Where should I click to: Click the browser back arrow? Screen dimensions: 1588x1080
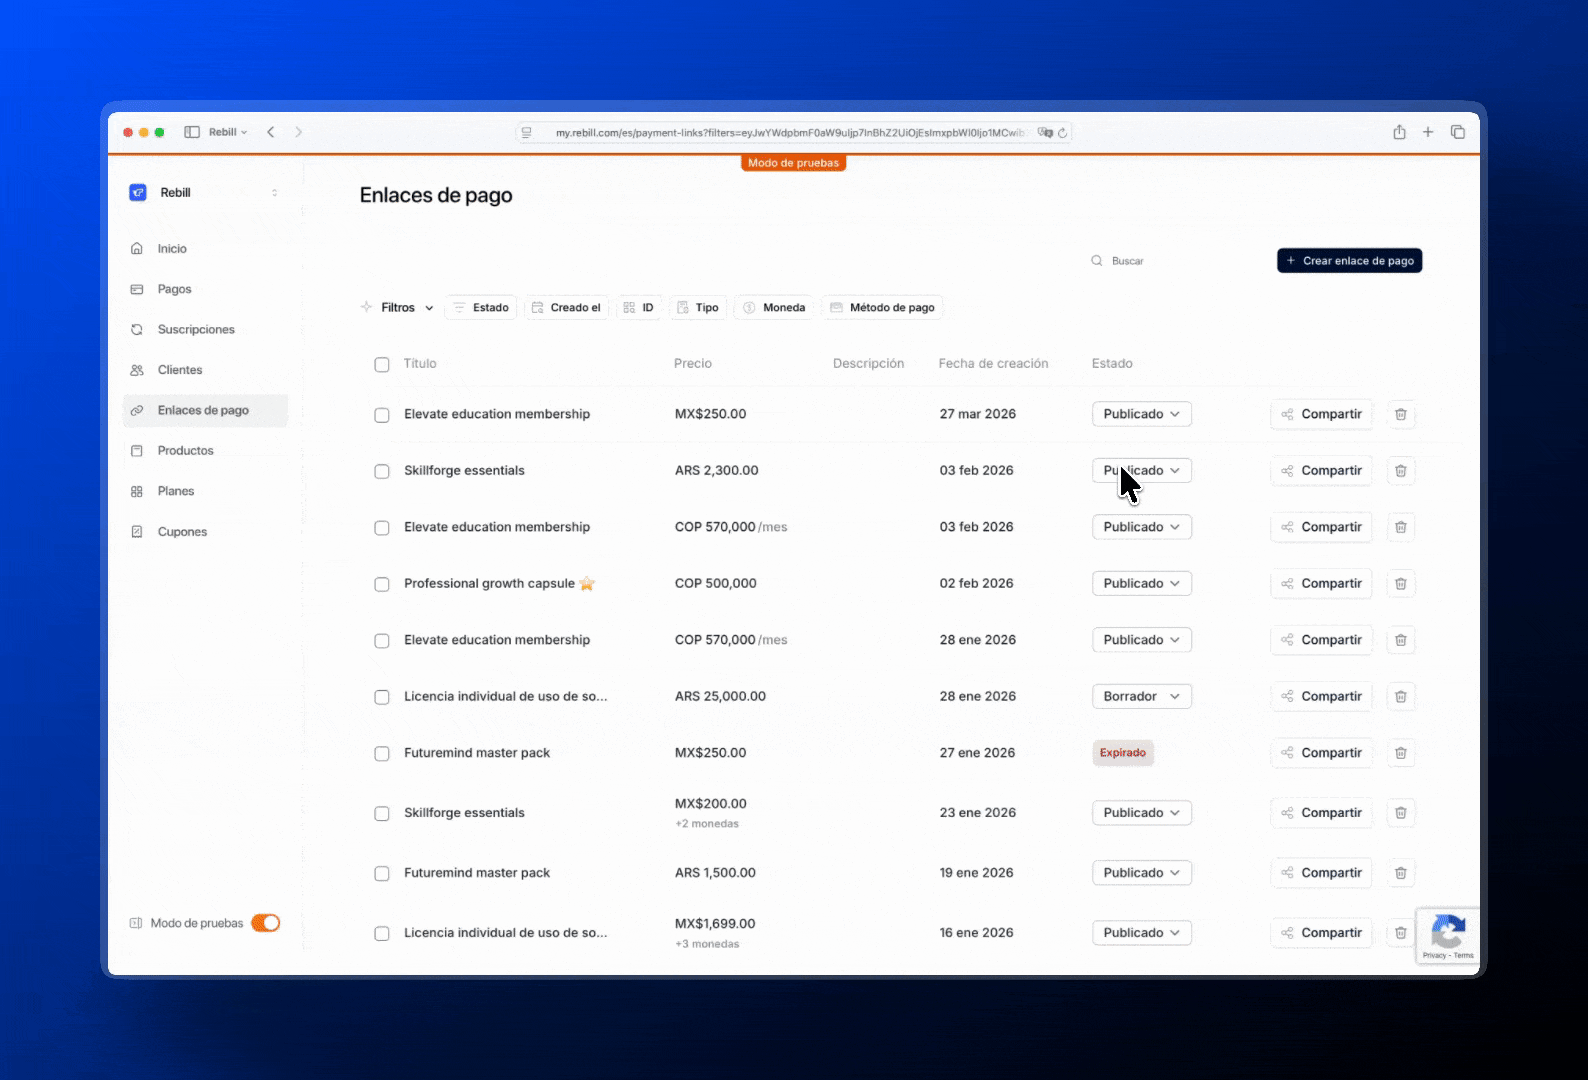tap(271, 132)
